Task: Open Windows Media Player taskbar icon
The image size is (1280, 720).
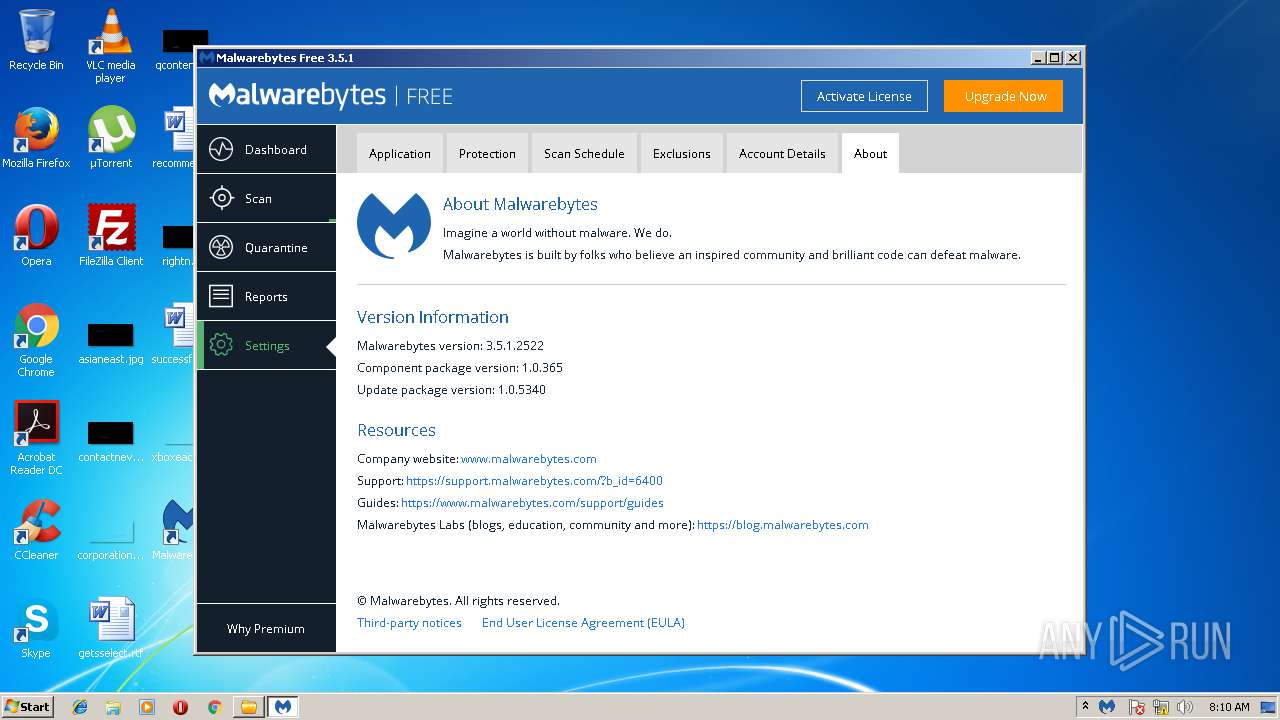Action: (147, 707)
